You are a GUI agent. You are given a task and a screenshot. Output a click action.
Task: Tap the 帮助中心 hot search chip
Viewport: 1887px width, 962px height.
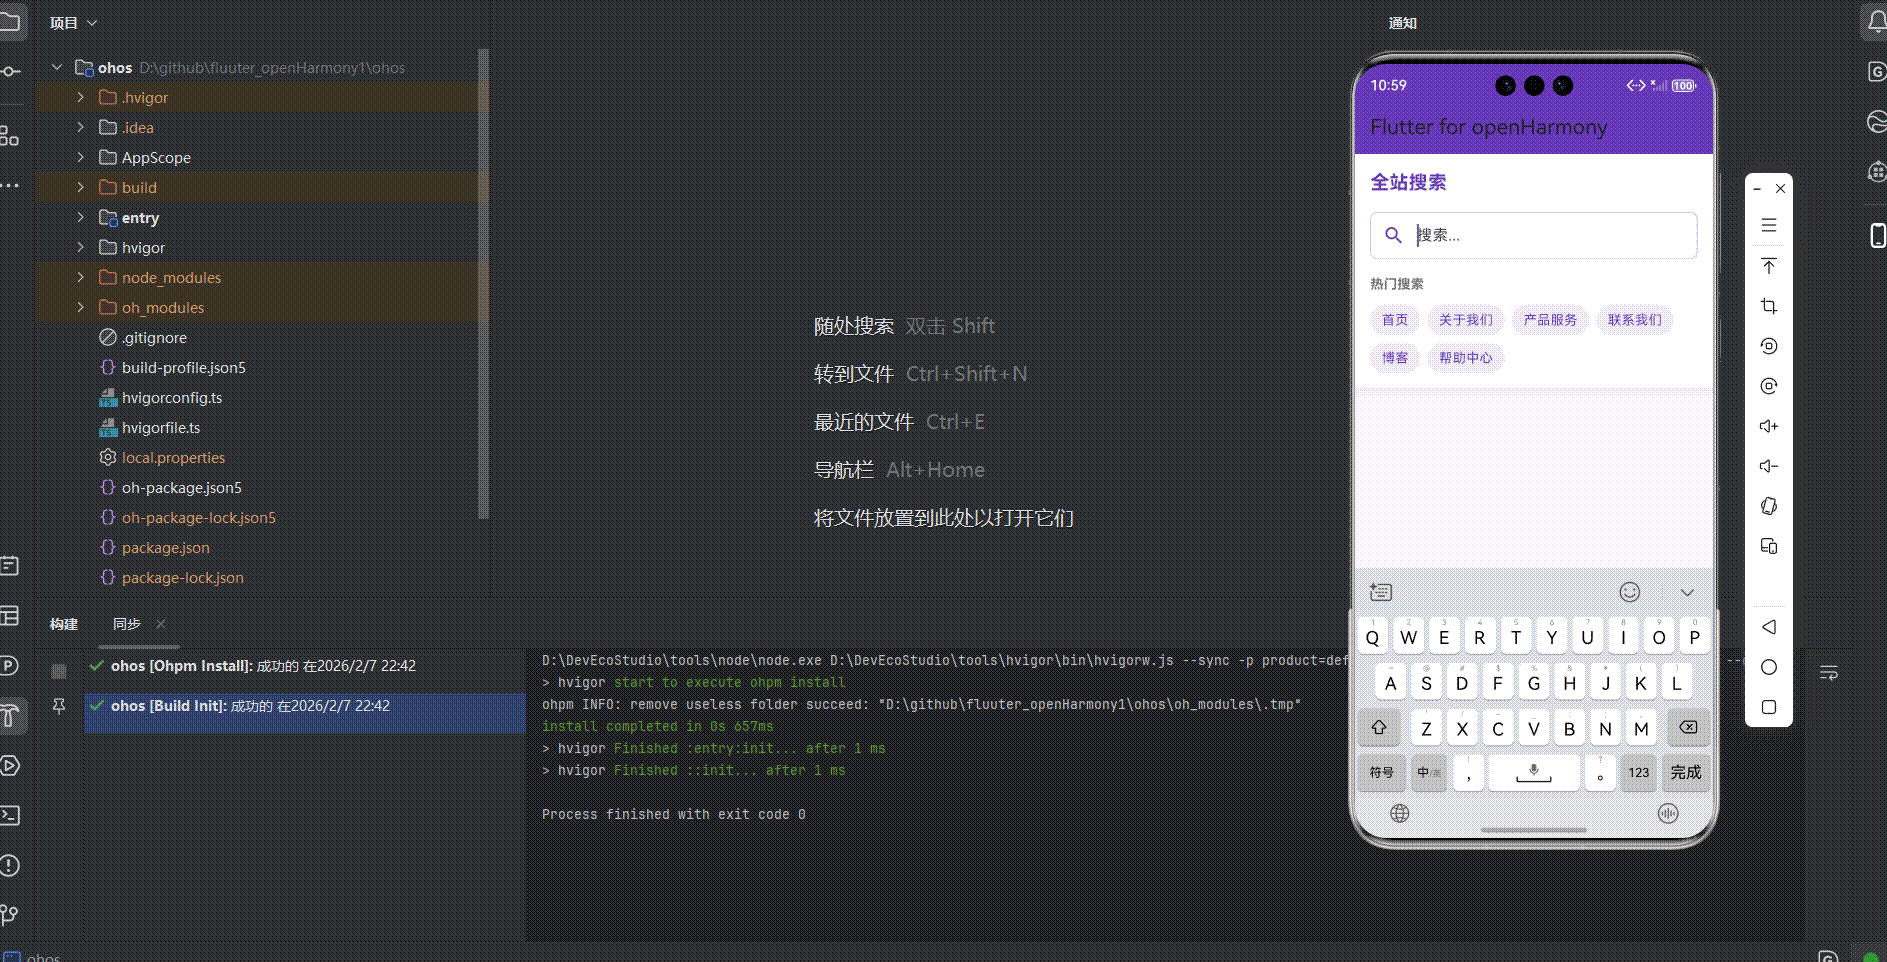coord(1466,358)
